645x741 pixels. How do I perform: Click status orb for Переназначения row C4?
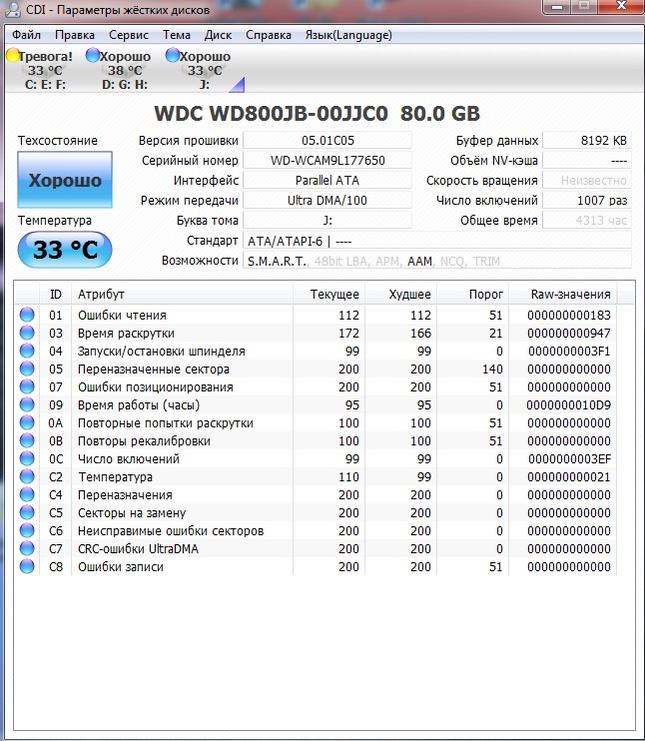pos(27,494)
